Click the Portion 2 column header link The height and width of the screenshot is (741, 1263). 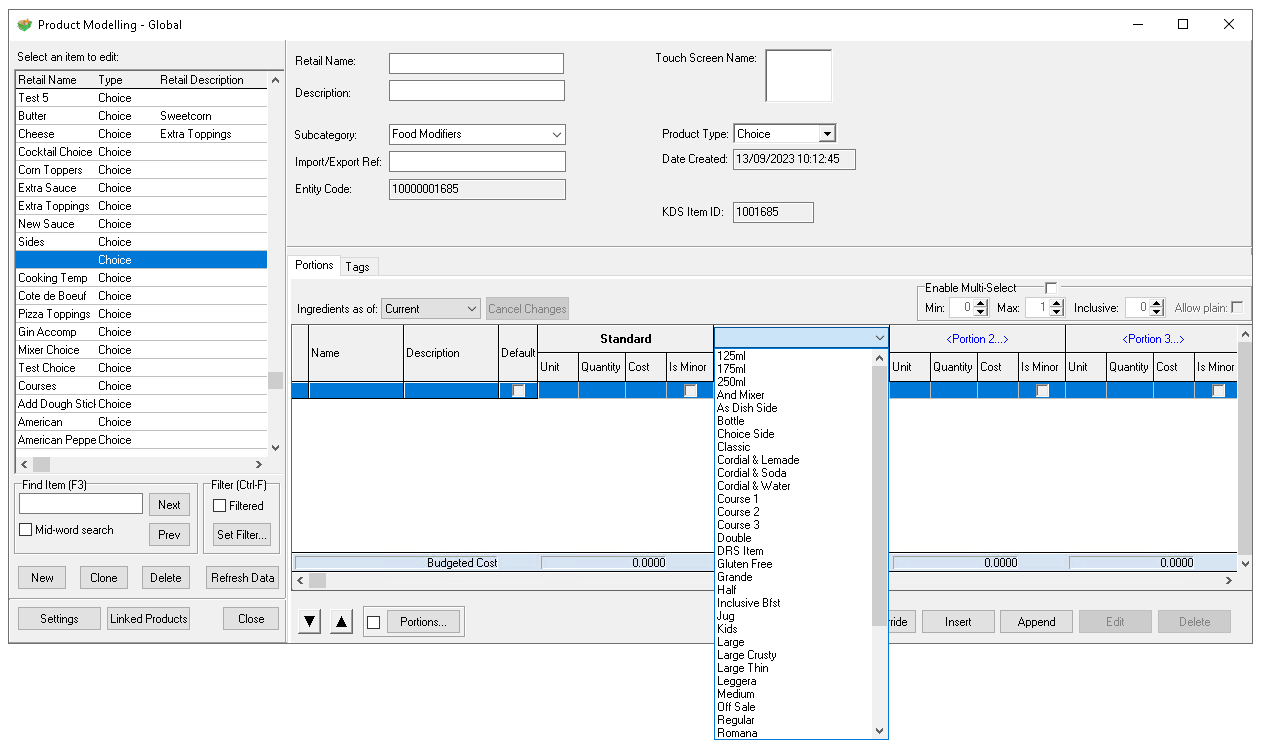[976, 339]
